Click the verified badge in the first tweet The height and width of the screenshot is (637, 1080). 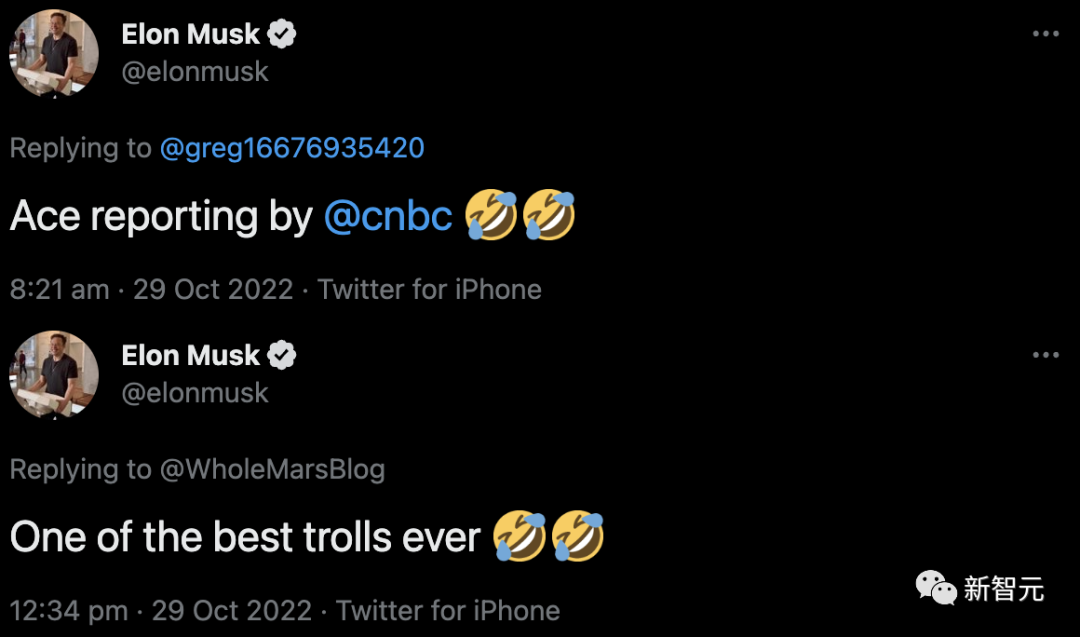pos(283,34)
